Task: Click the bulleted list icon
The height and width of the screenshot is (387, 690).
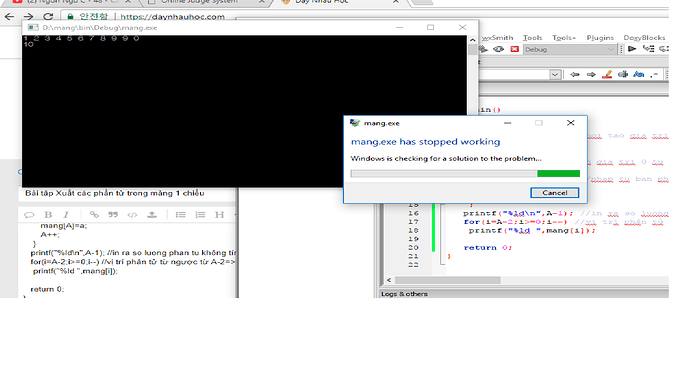Action: [180, 214]
